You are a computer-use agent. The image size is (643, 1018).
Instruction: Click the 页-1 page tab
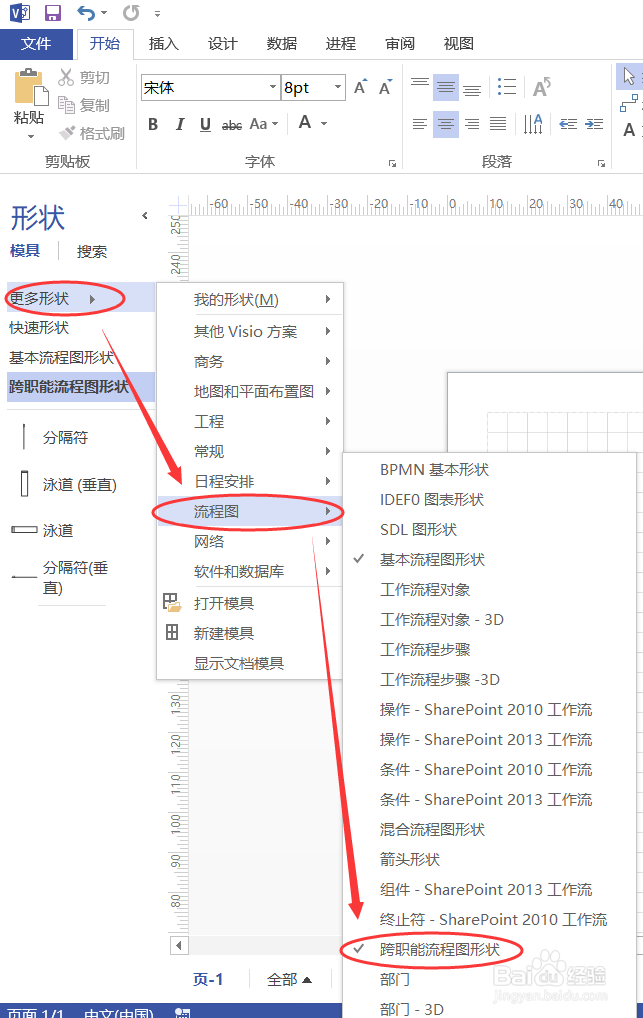208,980
